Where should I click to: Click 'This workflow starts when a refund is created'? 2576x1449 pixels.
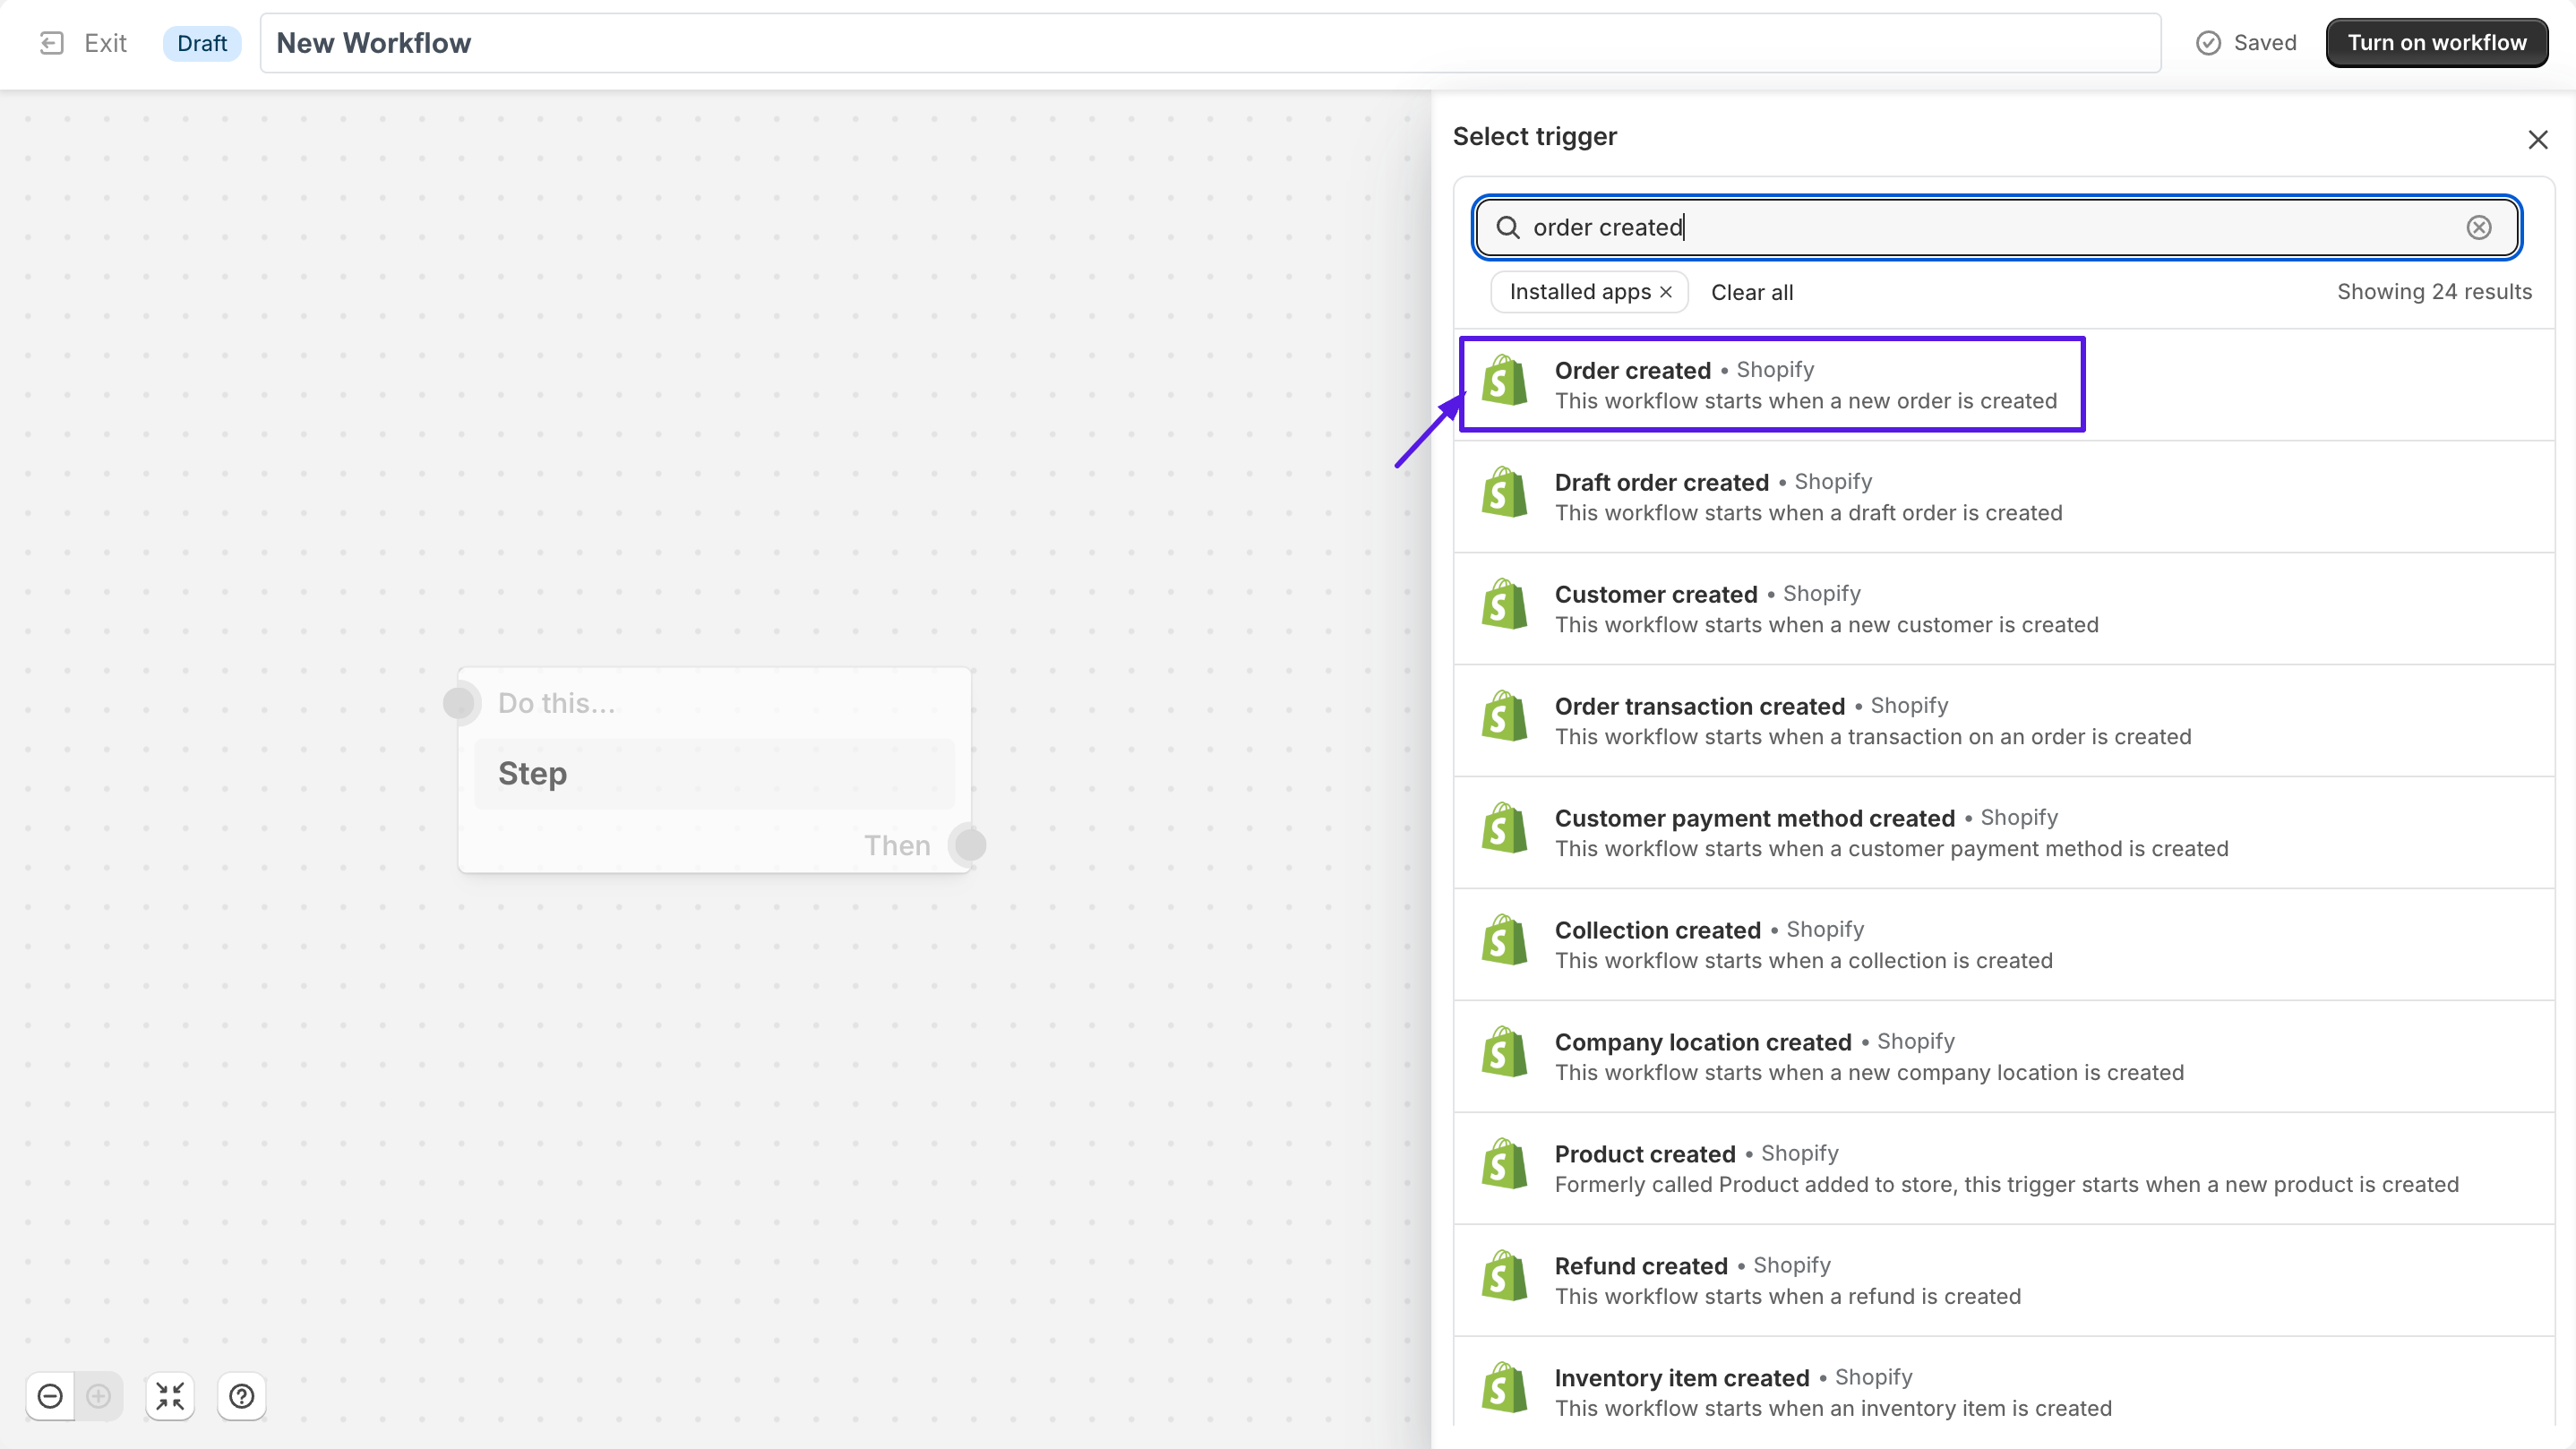click(x=1788, y=1297)
